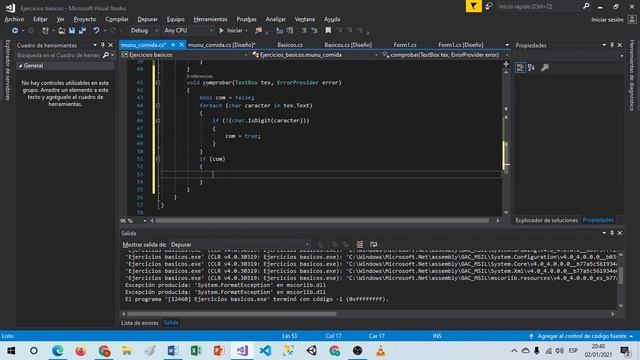
Task: Click the Save disk icon in toolbar
Action: pyautogui.click(x=72, y=31)
